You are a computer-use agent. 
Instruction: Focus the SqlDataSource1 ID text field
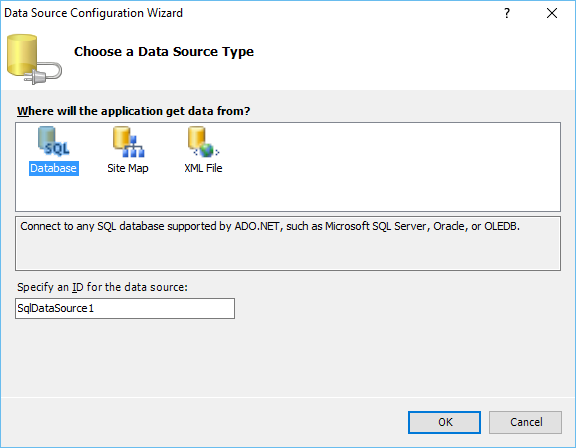point(125,308)
